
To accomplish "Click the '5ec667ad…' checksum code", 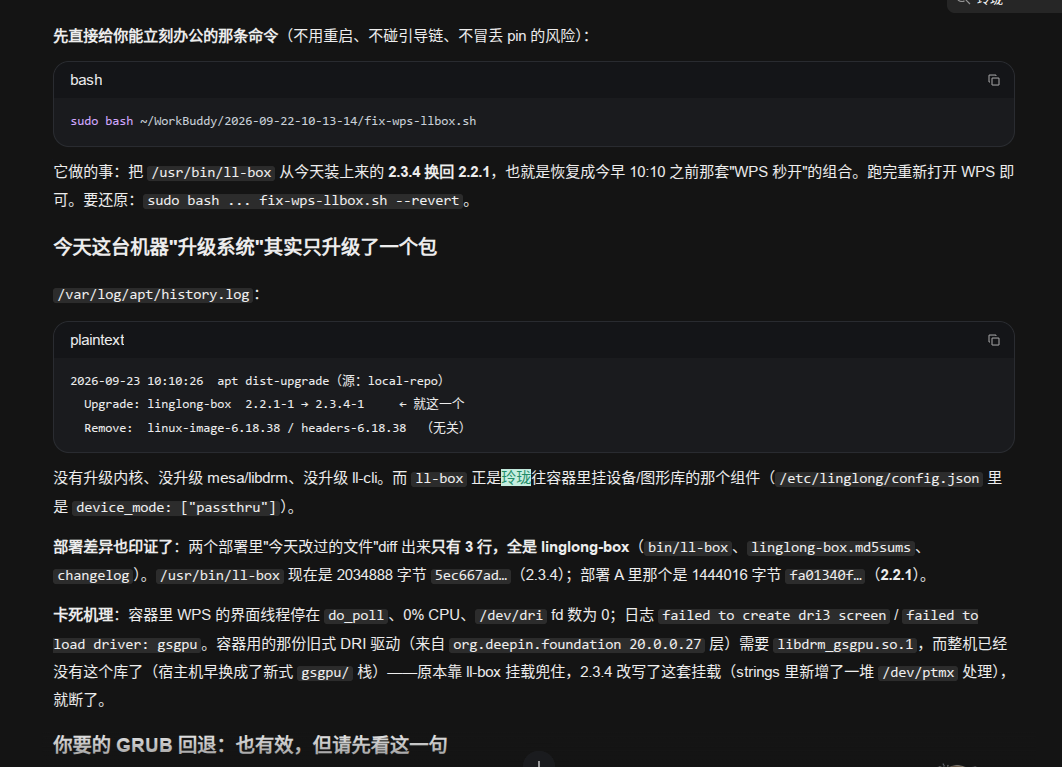I will pyautogui.click(x=471, y=575).
